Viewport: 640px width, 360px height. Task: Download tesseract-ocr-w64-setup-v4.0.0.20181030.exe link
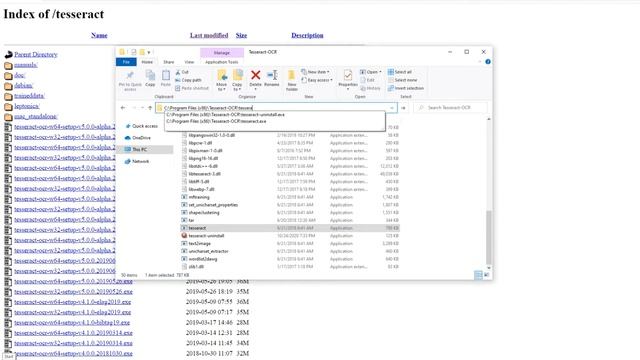click(73, 353)
